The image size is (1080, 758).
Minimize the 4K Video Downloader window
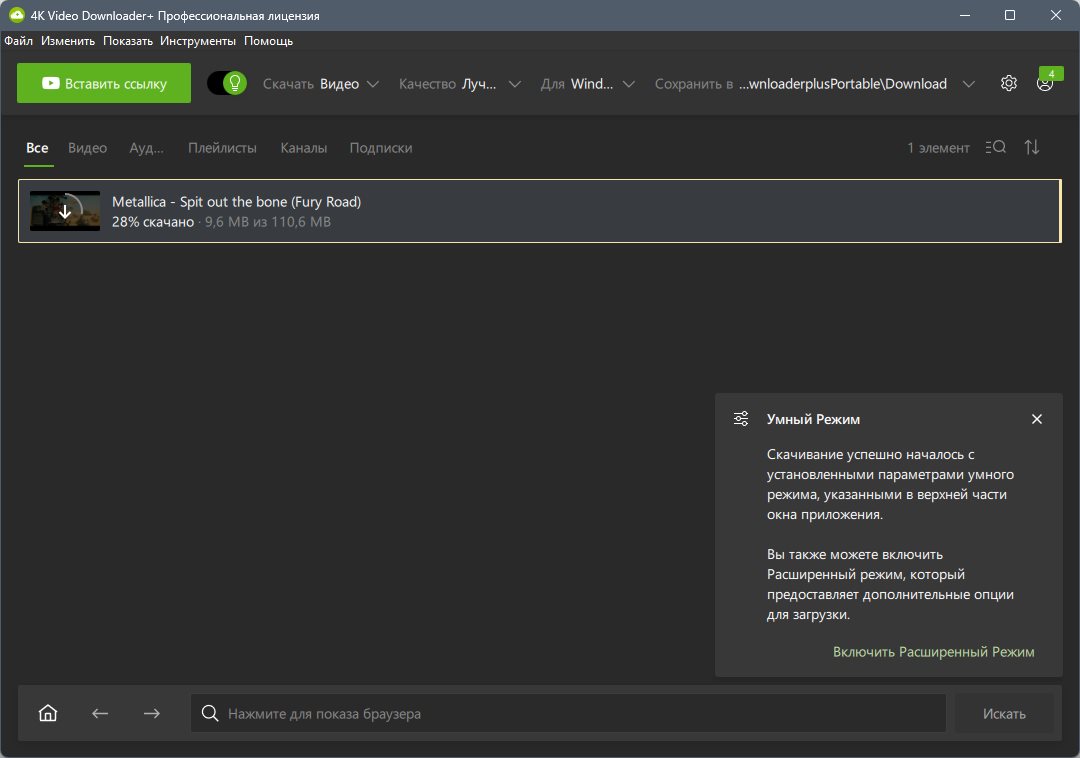pyautogui.click(x=965, y=15)
